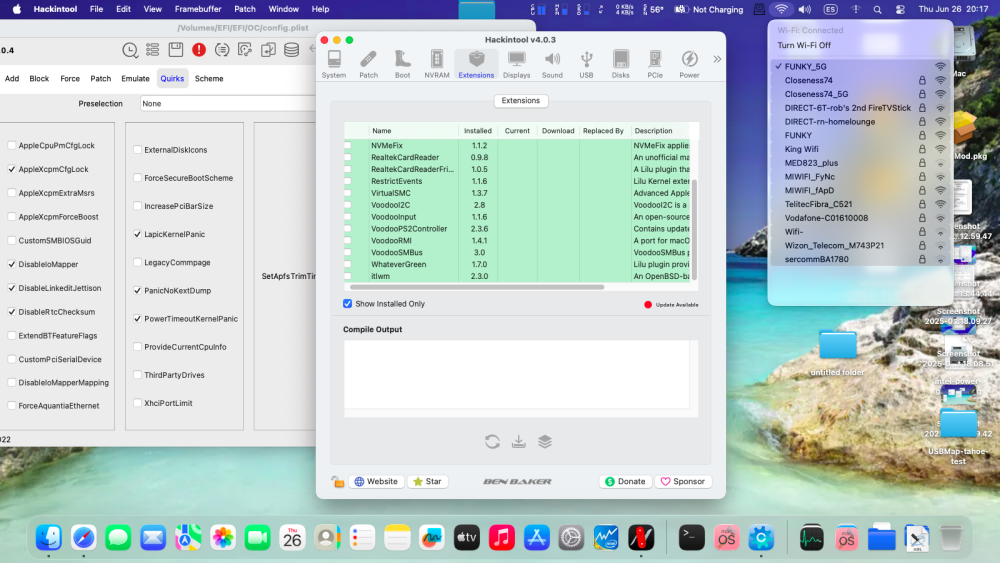The image size is (1000, 563).
Task: Click the database stack icon
Action: point(291,50)
